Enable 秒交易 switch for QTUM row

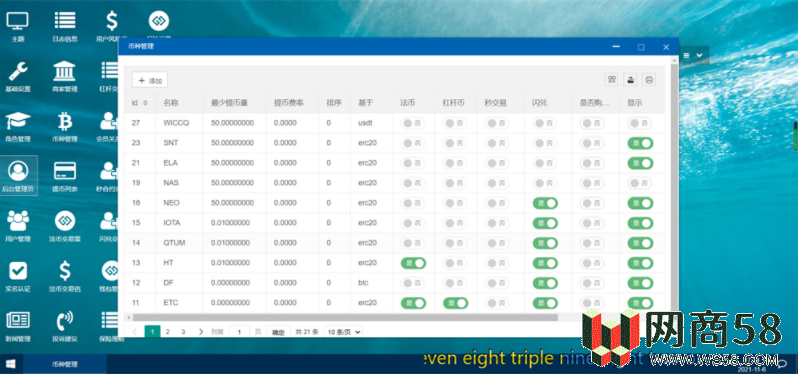coord(497,243)
